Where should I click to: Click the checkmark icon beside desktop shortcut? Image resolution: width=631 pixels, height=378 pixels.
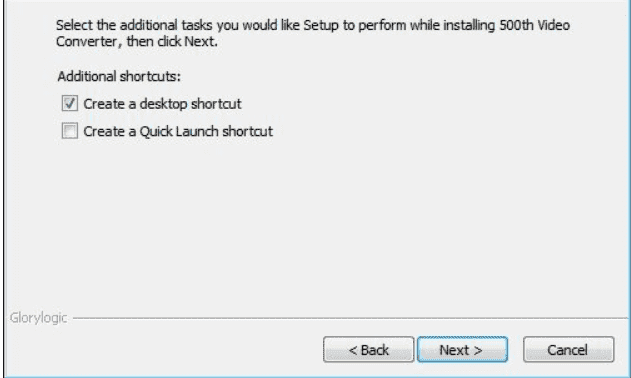pos(70,103)
